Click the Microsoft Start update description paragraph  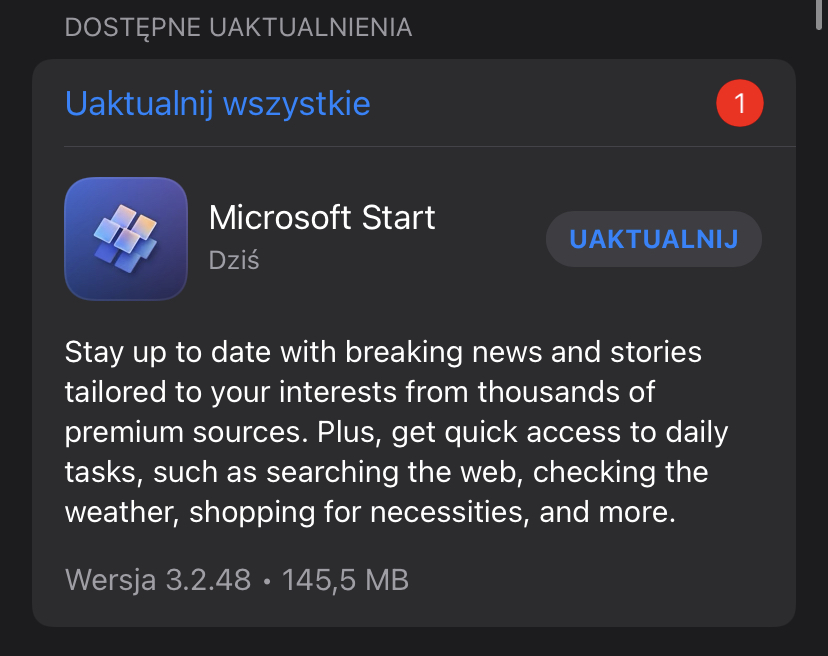(x=396, y=432)
